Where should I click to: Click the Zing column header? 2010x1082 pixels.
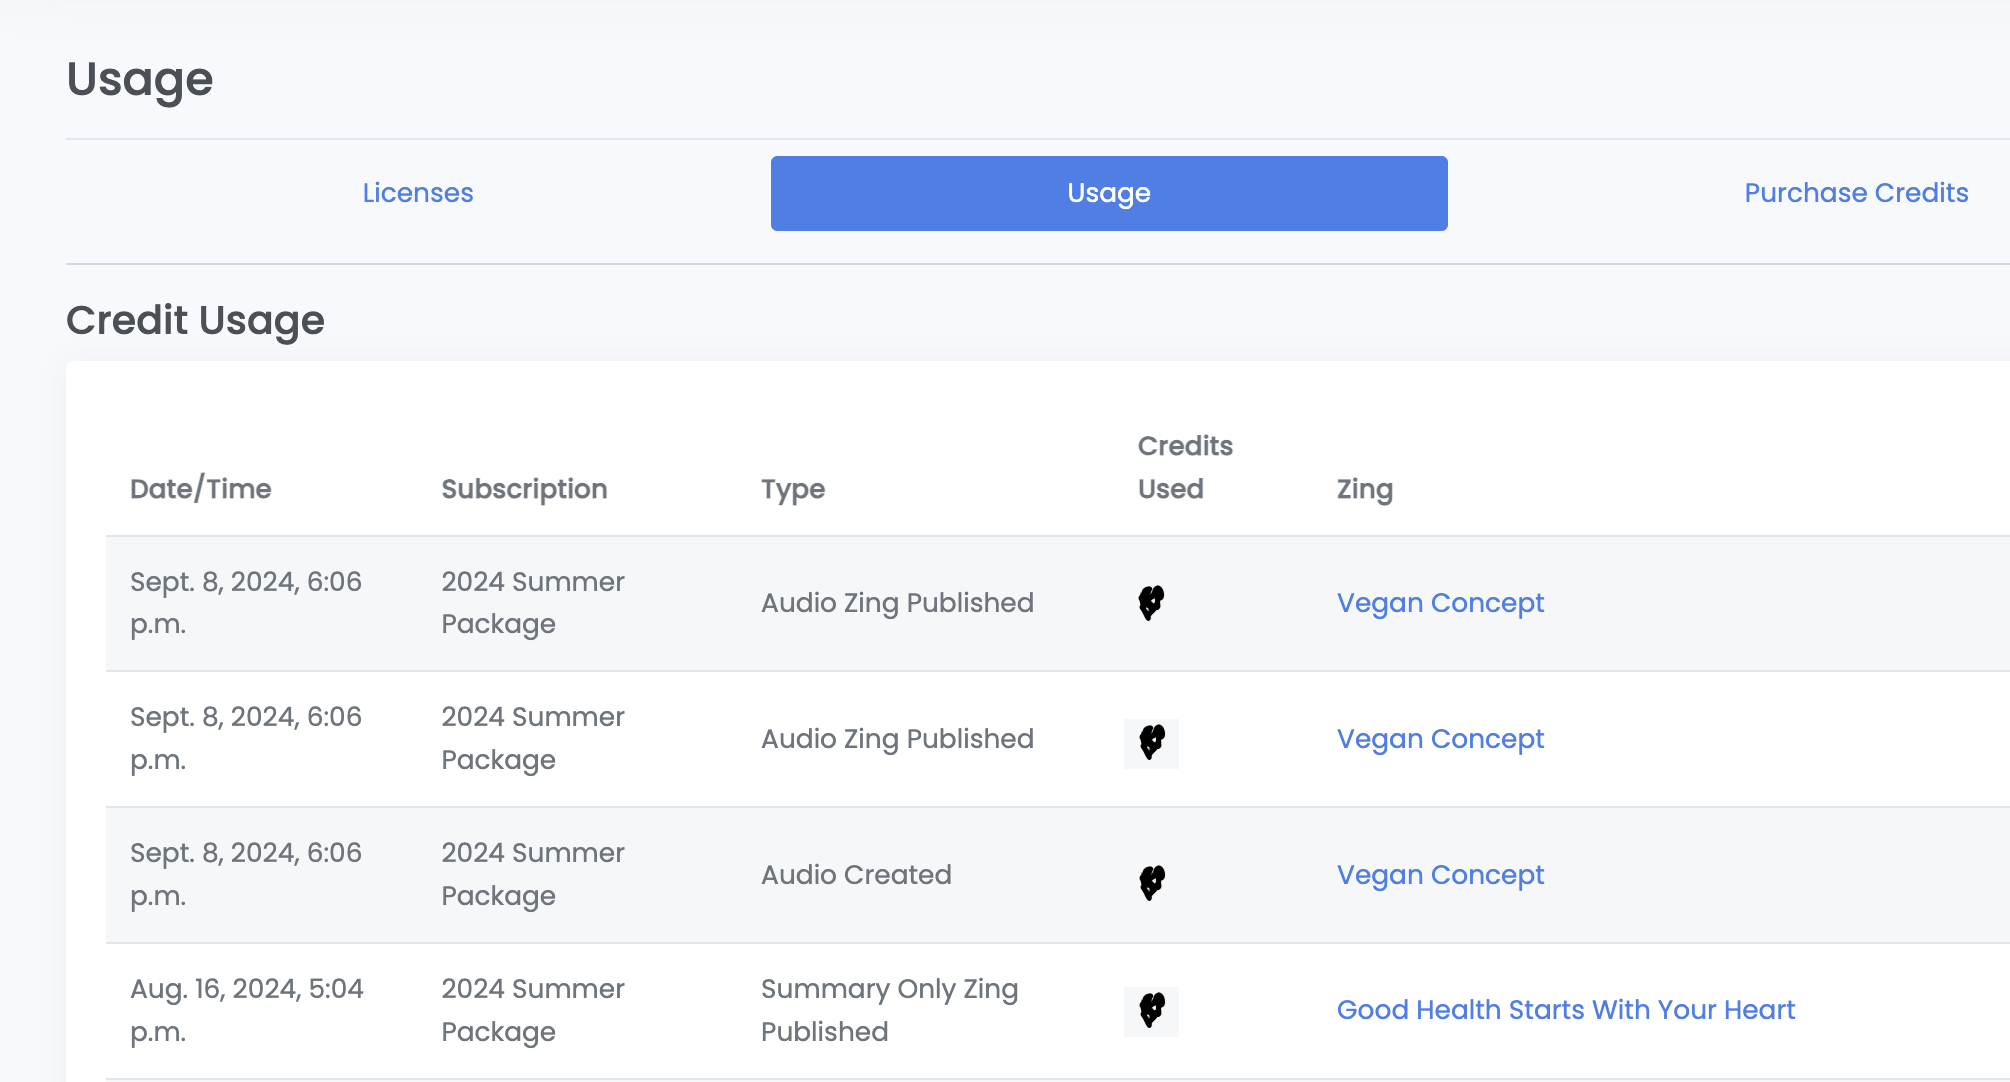click(x=1365, y=489)
